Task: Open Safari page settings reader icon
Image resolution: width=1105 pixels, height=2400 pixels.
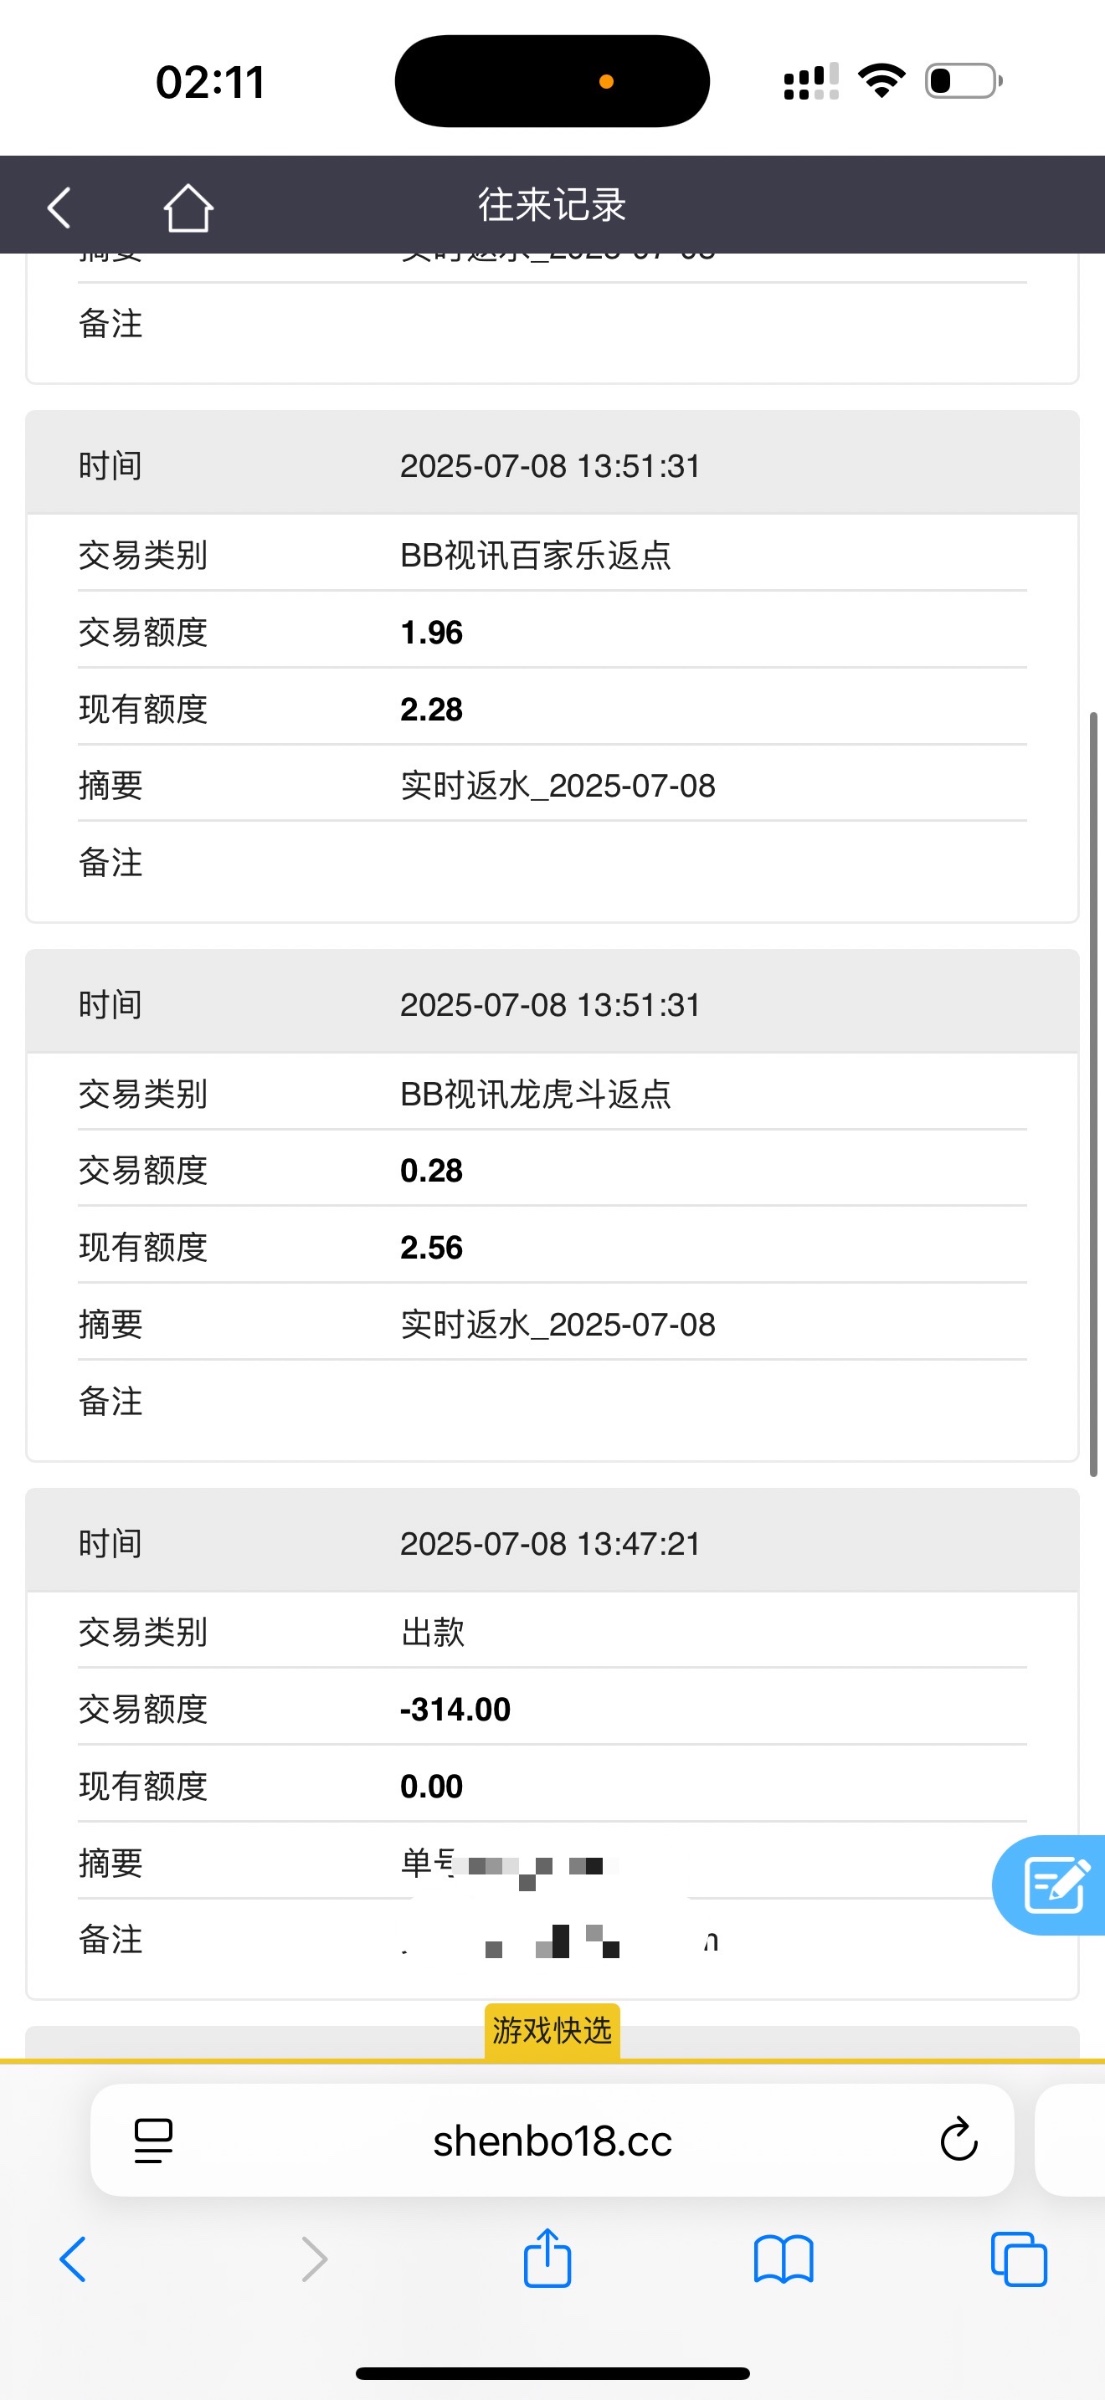Action: pyautogui.click(x=153, y=2140)
